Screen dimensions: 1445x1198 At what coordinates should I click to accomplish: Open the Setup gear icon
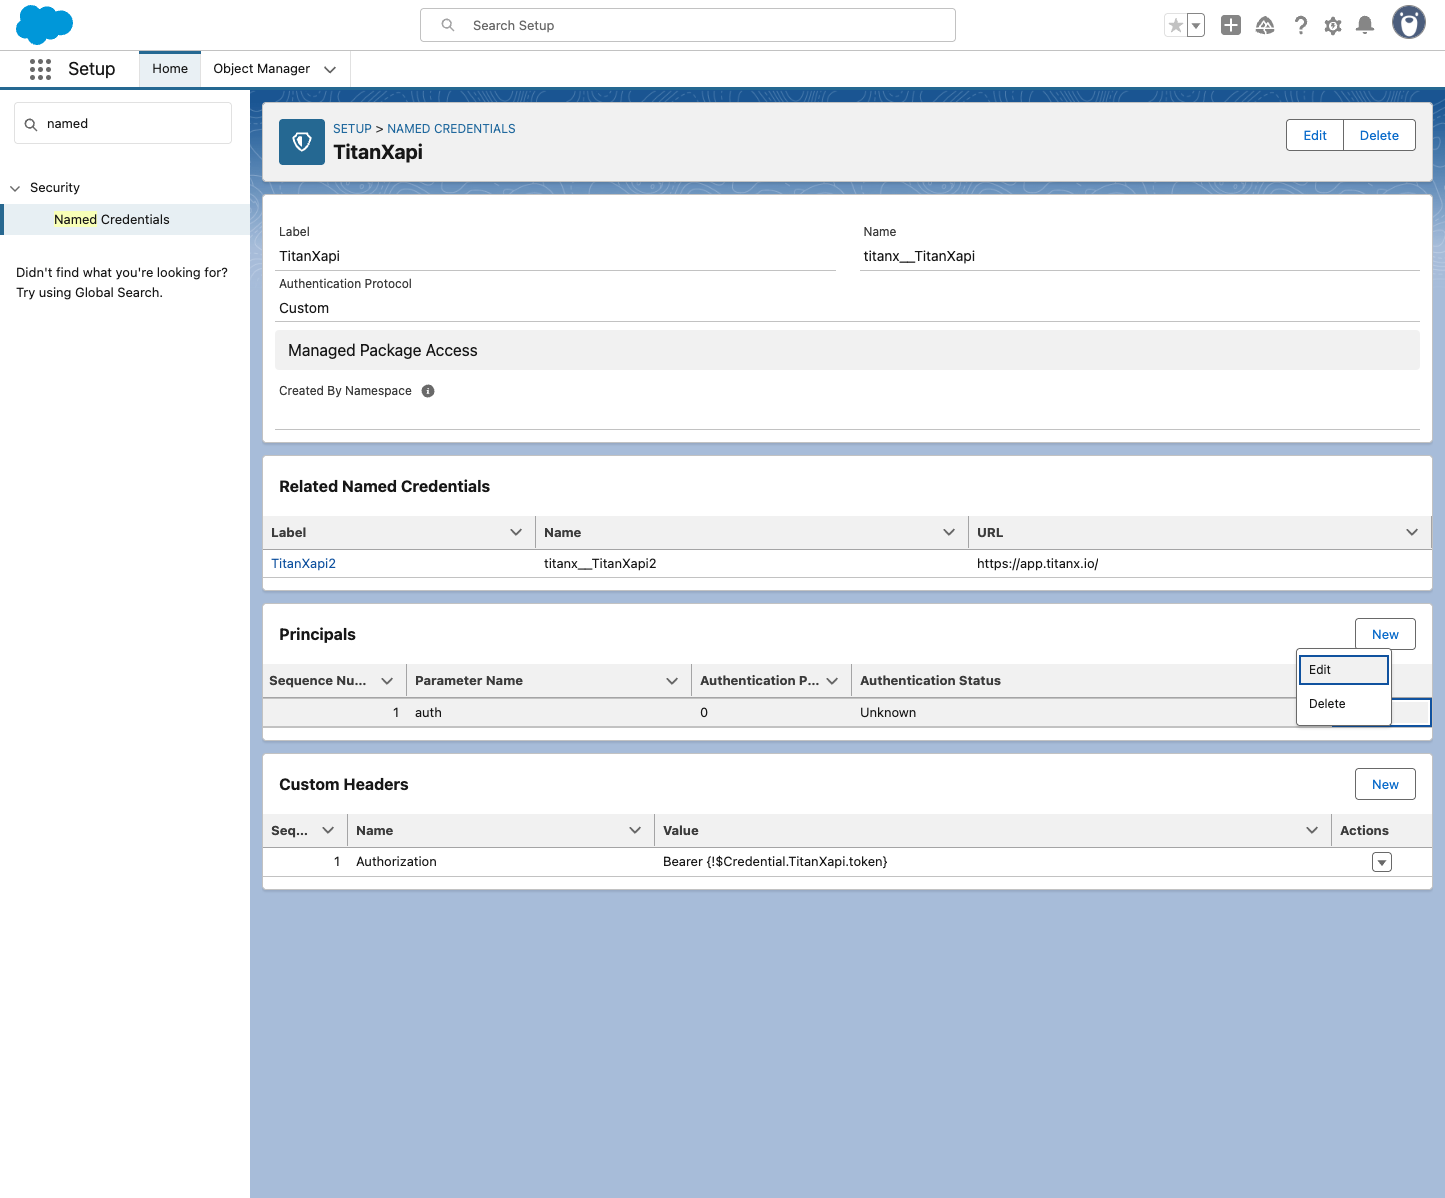coord(1333,26)
